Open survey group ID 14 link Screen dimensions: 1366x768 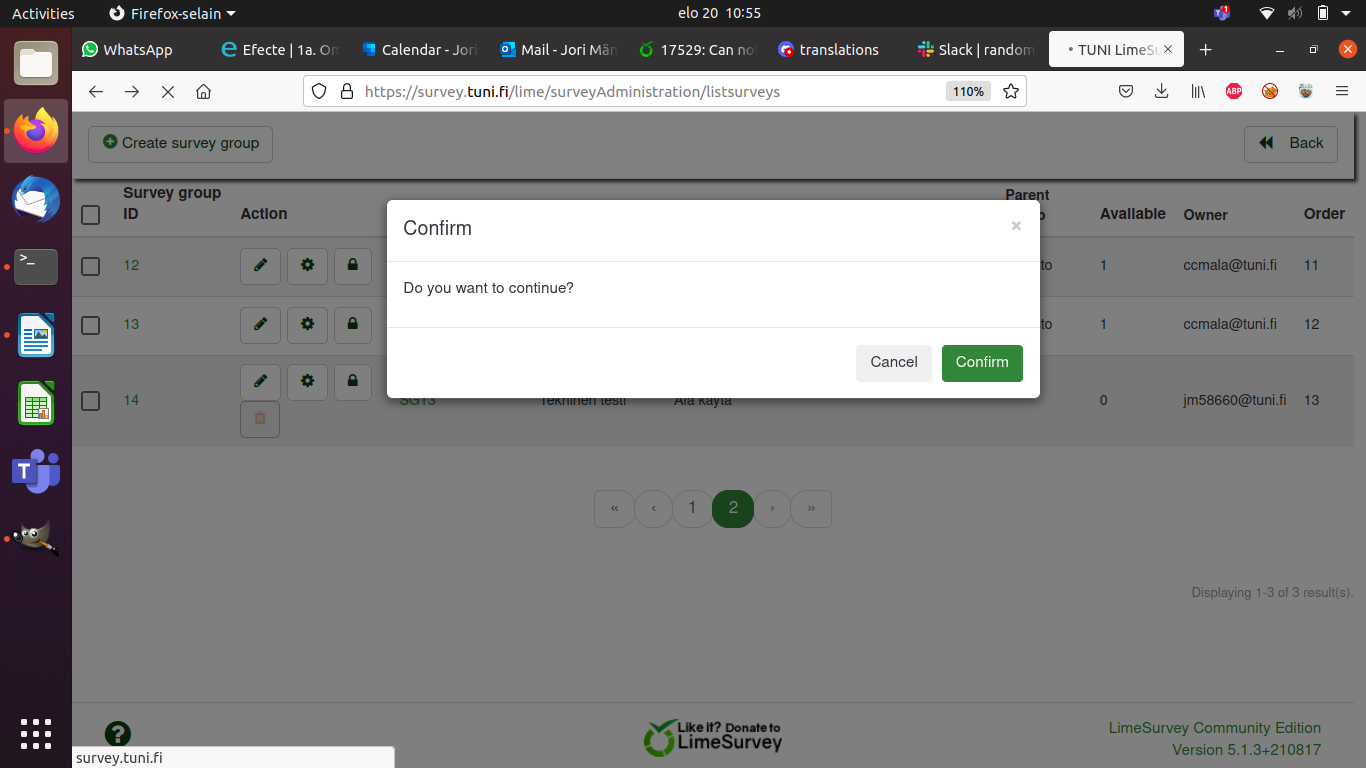[x=131, y=401]
